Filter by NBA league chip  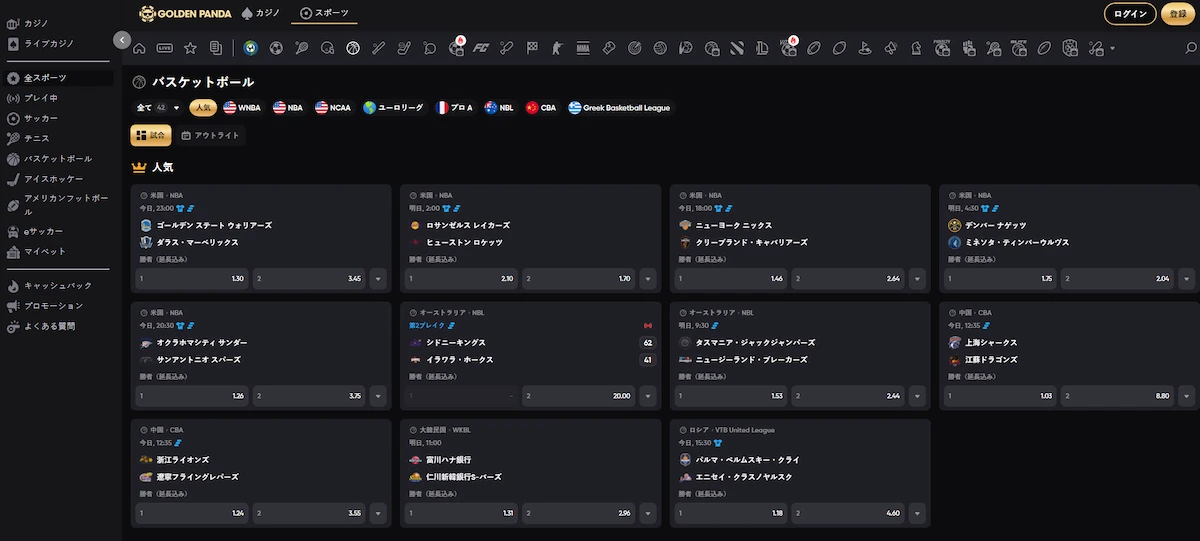[x=288, y=107]
